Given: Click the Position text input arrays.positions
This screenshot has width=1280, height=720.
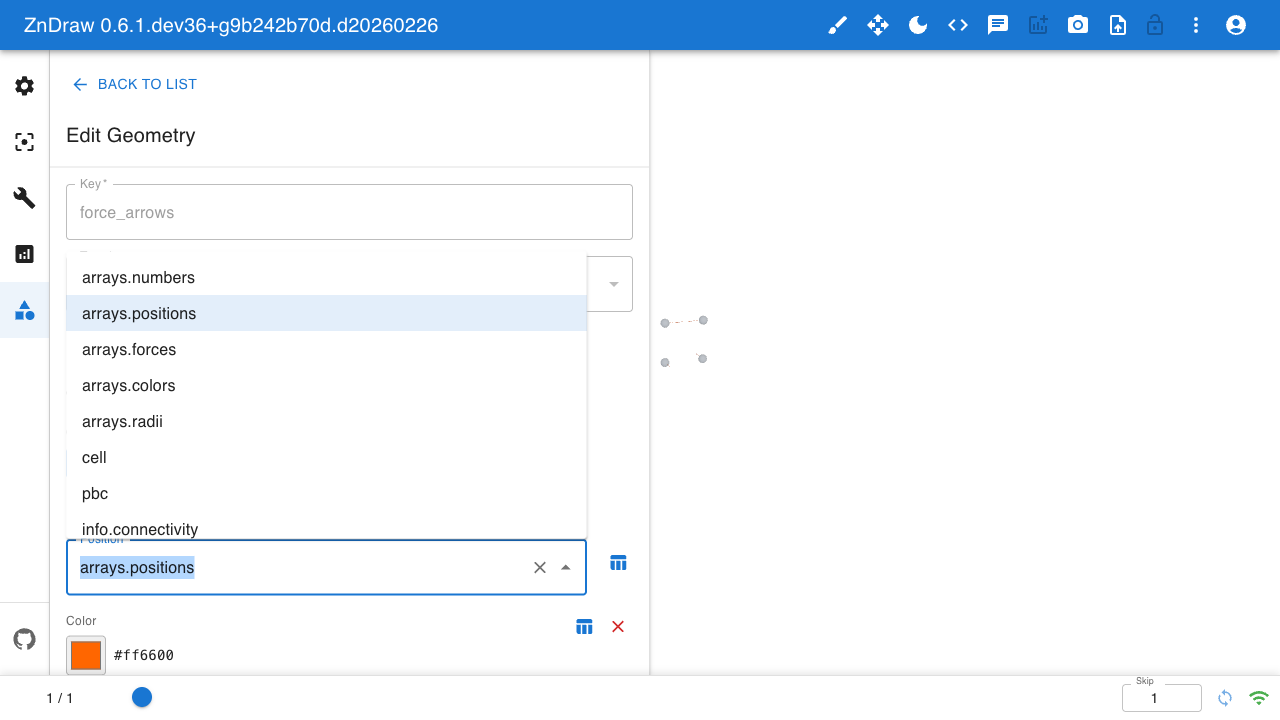Looking at the screenshot, I should coord(300,567).
